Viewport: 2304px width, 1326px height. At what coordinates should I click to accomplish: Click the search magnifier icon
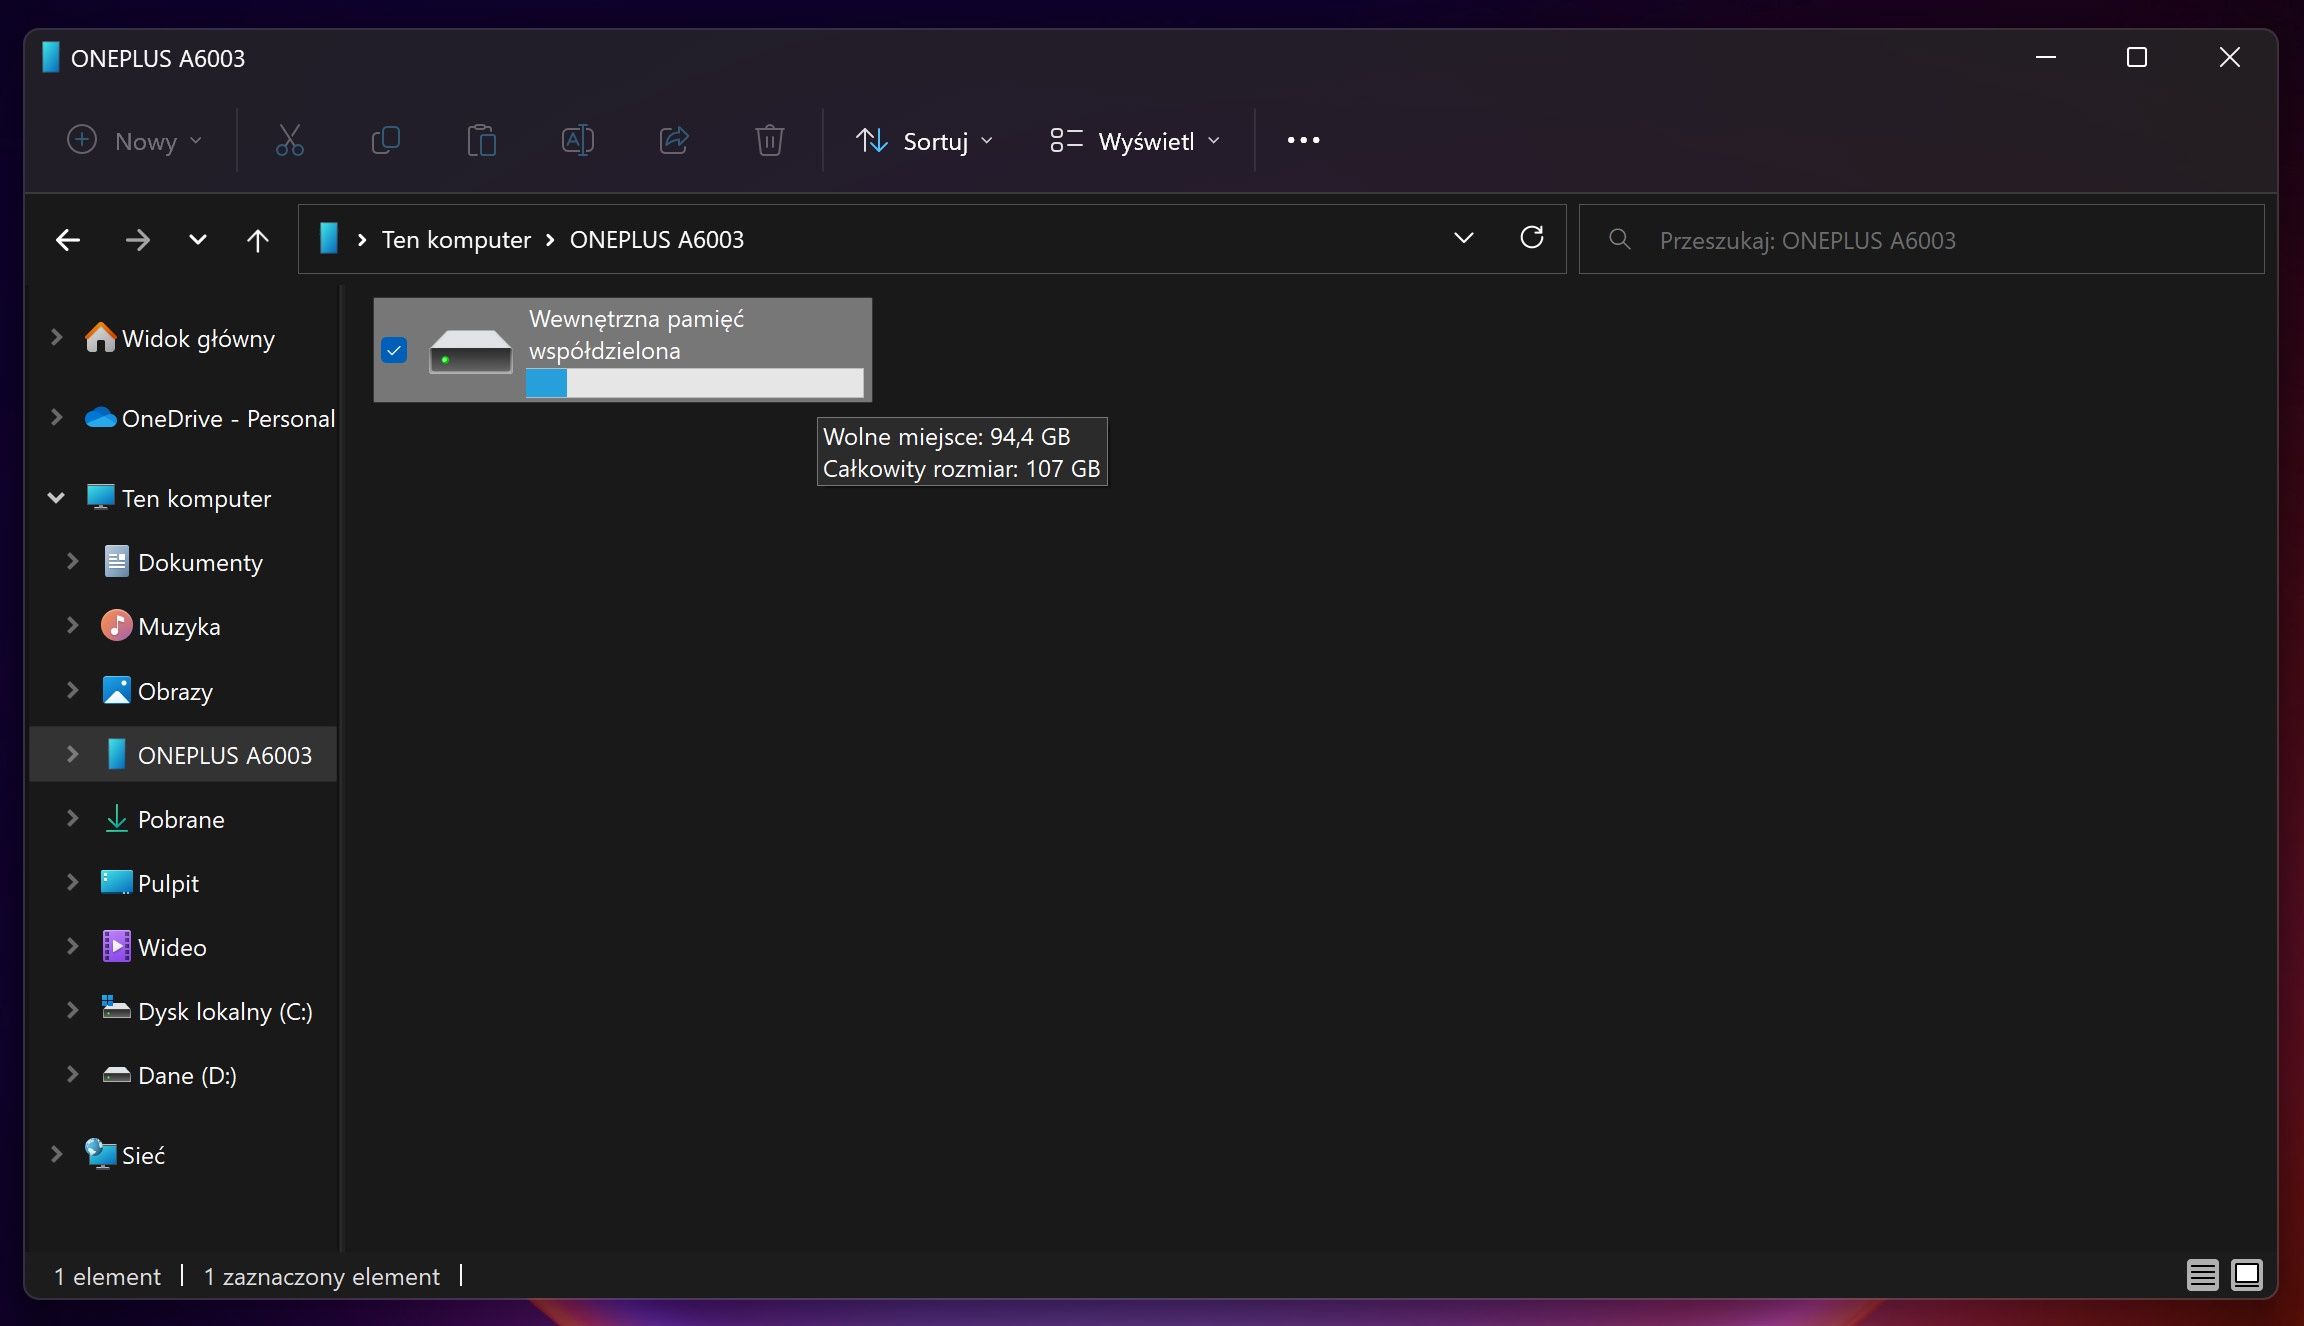1619,240
